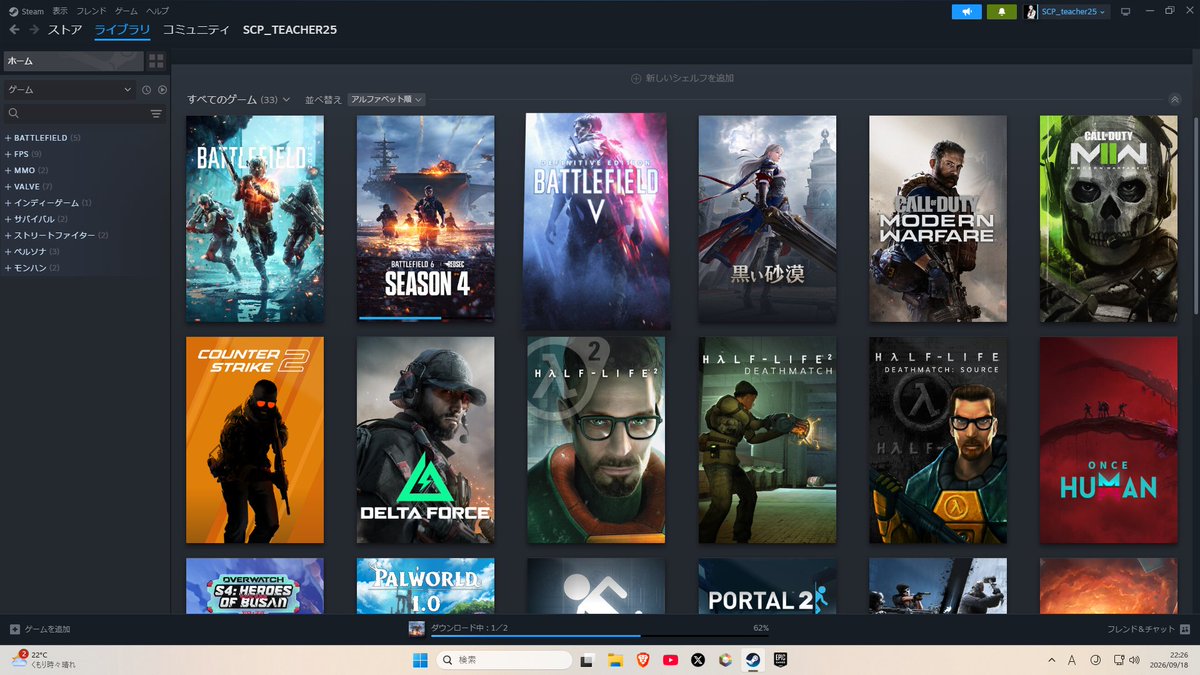Open Brave browser from the taskbar

tap(643, 660)
